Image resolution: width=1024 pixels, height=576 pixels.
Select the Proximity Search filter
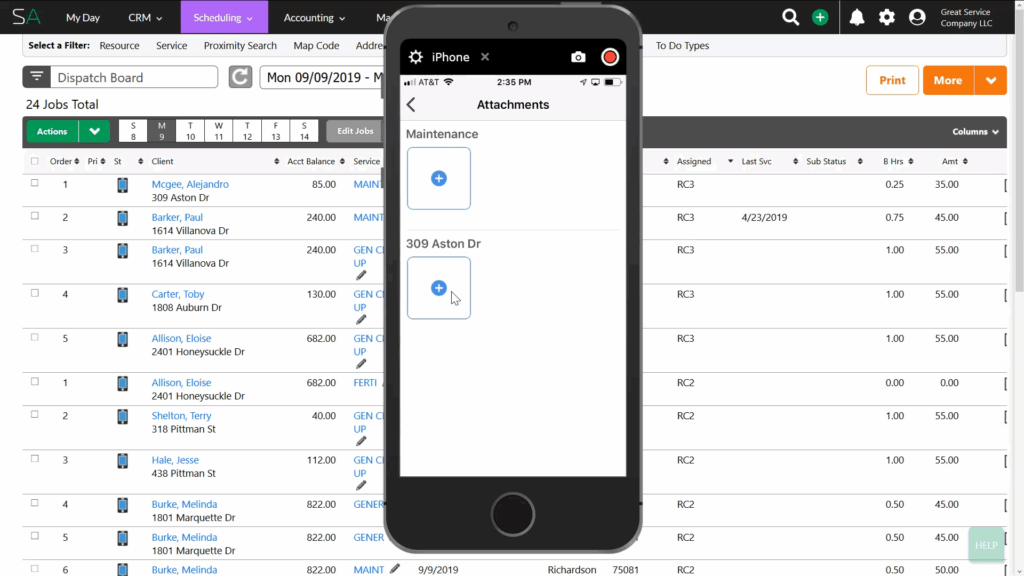(240, 46)
